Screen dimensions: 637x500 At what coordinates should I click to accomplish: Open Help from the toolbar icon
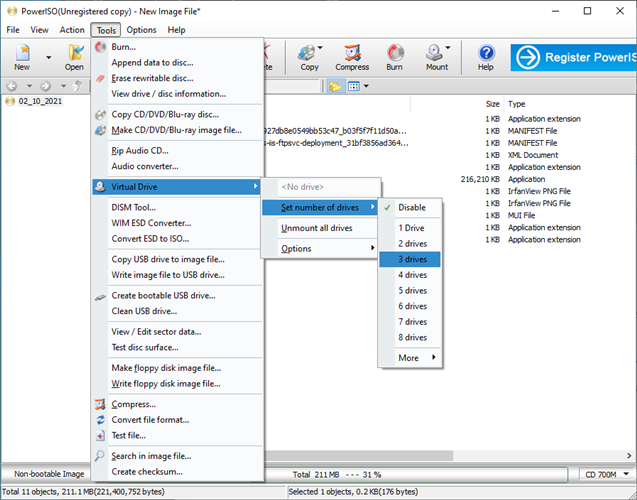pyautogui.click(x=486, y=57)
